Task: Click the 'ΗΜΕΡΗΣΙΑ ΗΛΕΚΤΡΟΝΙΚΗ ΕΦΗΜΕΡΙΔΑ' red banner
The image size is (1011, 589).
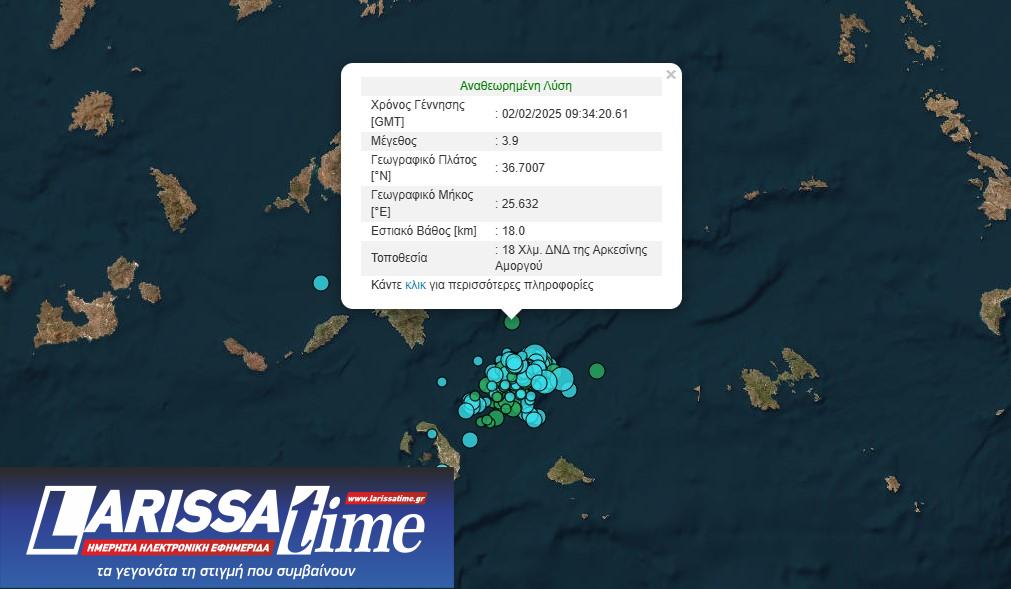Action: [x=177, y=547]
